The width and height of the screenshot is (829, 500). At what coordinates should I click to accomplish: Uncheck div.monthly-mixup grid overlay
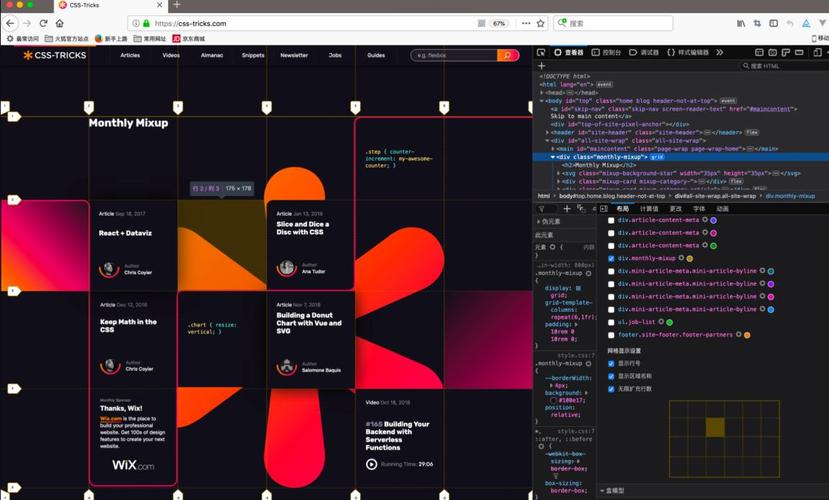pyautogui.click(x=611, y=258)
